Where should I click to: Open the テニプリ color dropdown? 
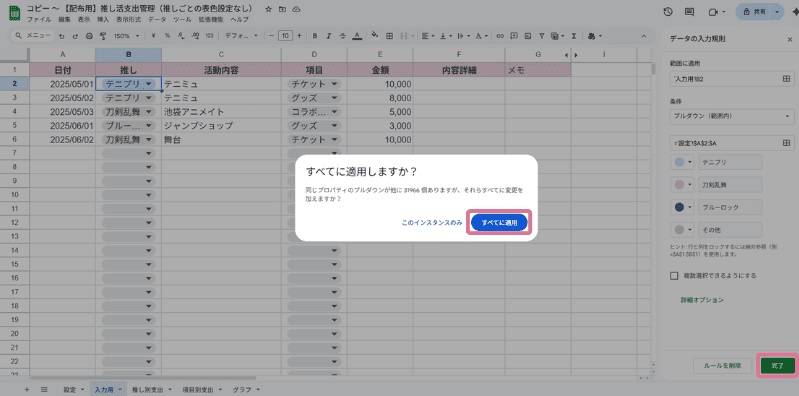[x=683, y=162]
